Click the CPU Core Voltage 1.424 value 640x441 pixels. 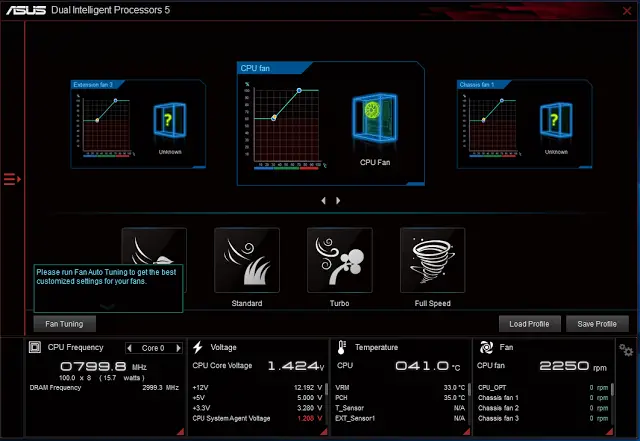(x=296, y=365)
